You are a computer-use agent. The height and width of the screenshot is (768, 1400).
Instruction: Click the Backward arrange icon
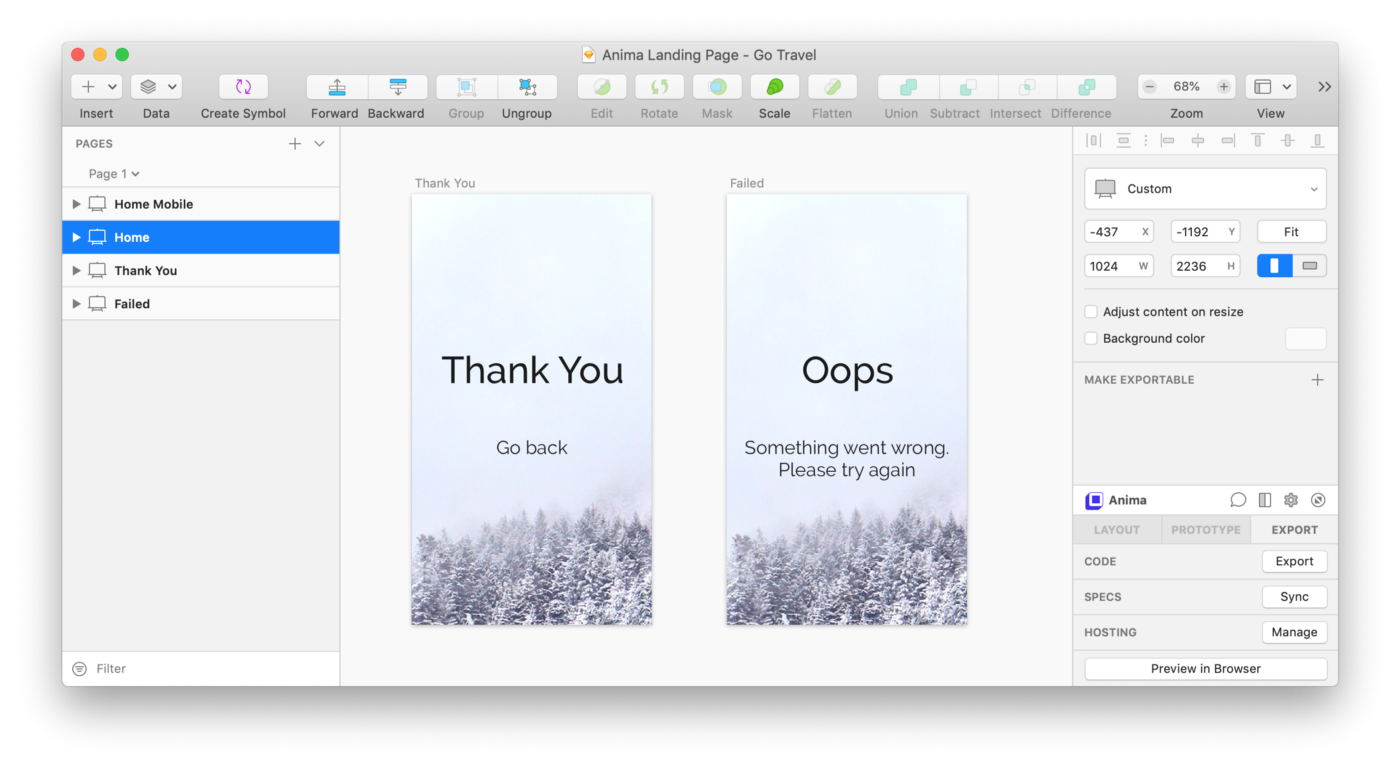[397, 87]
